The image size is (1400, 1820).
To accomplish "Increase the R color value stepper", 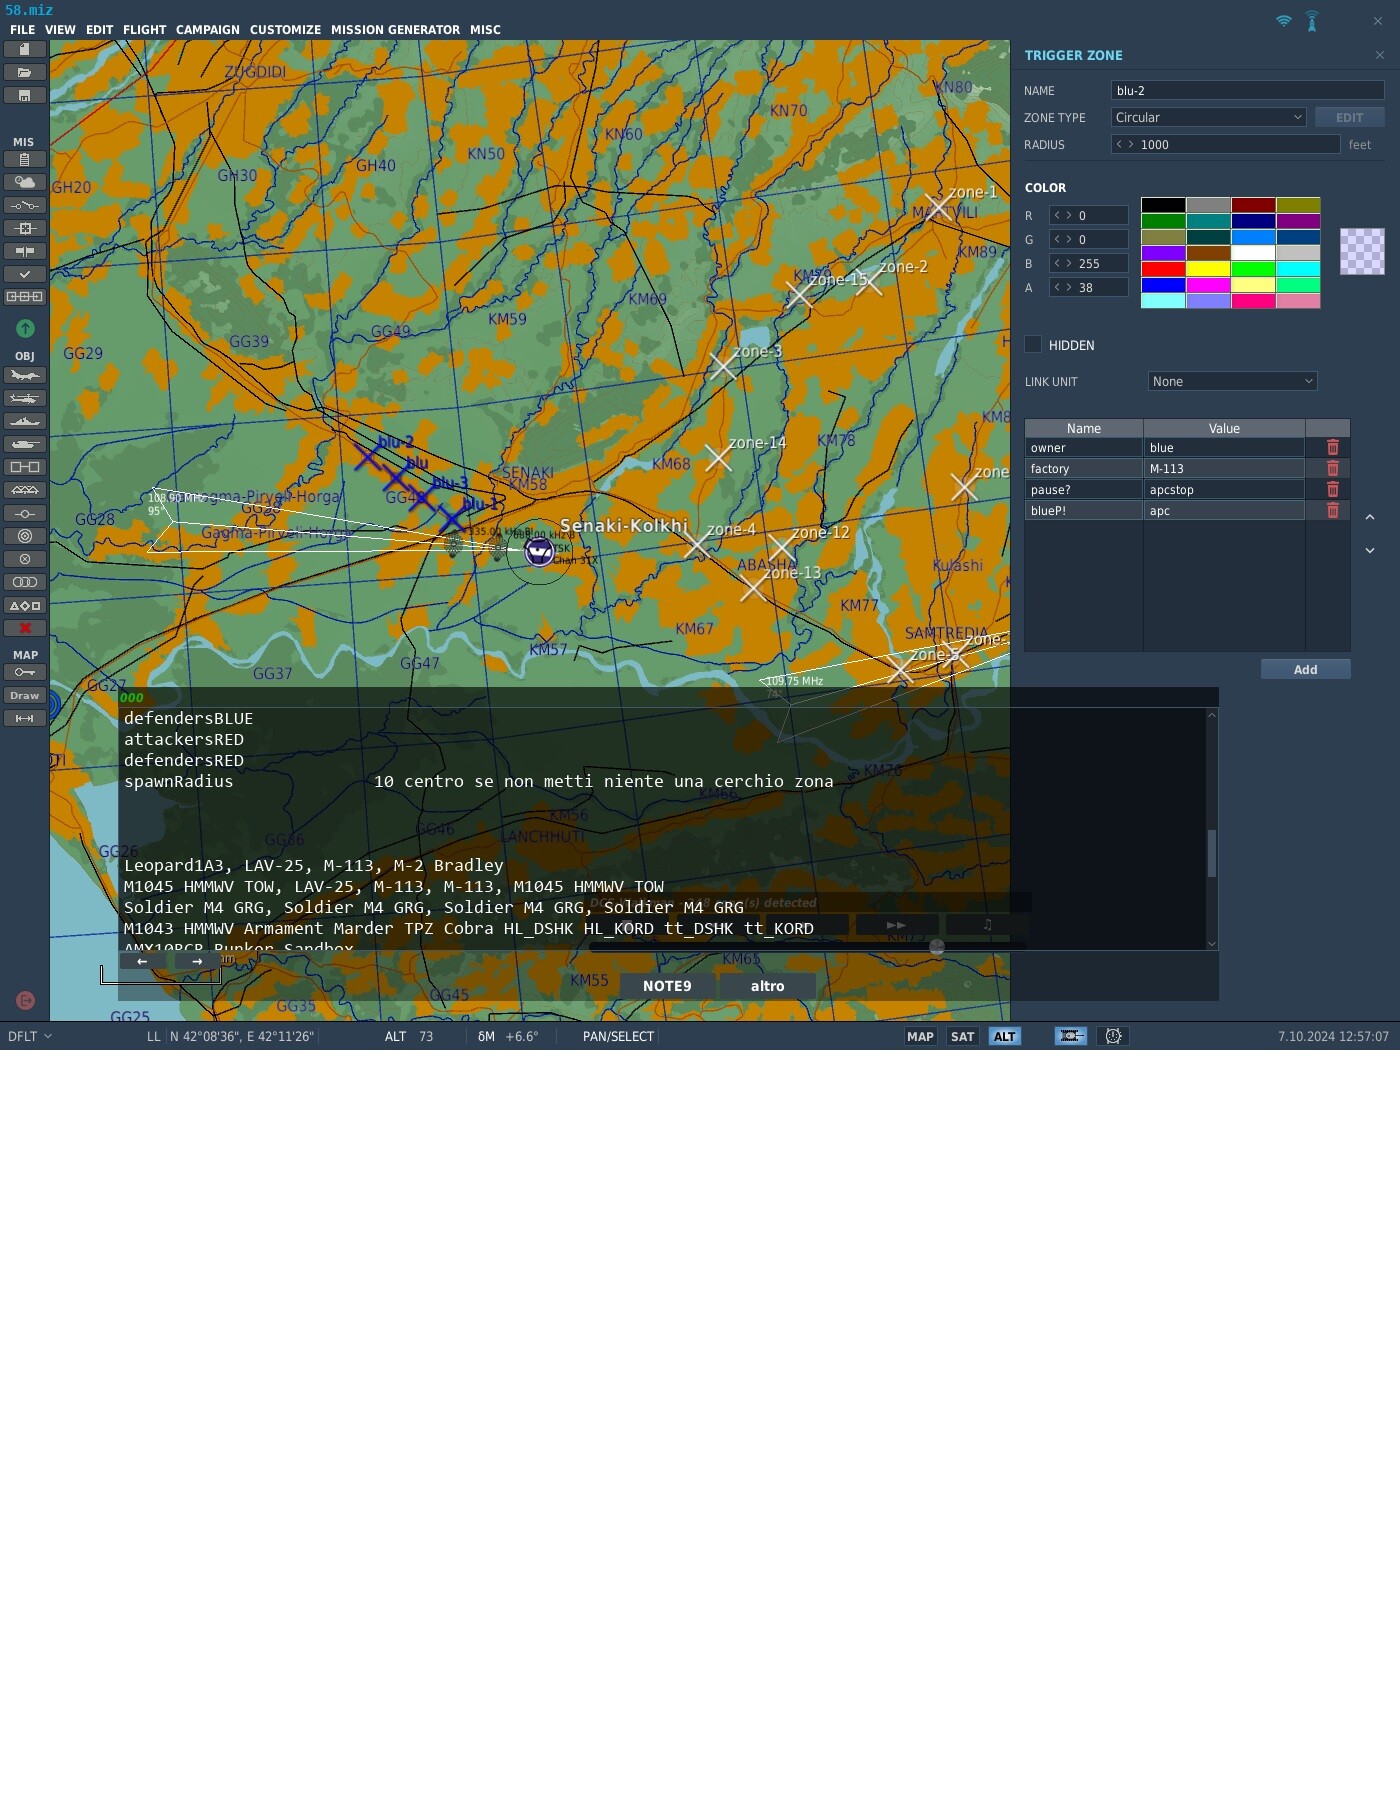I will tap(1069, 215).
